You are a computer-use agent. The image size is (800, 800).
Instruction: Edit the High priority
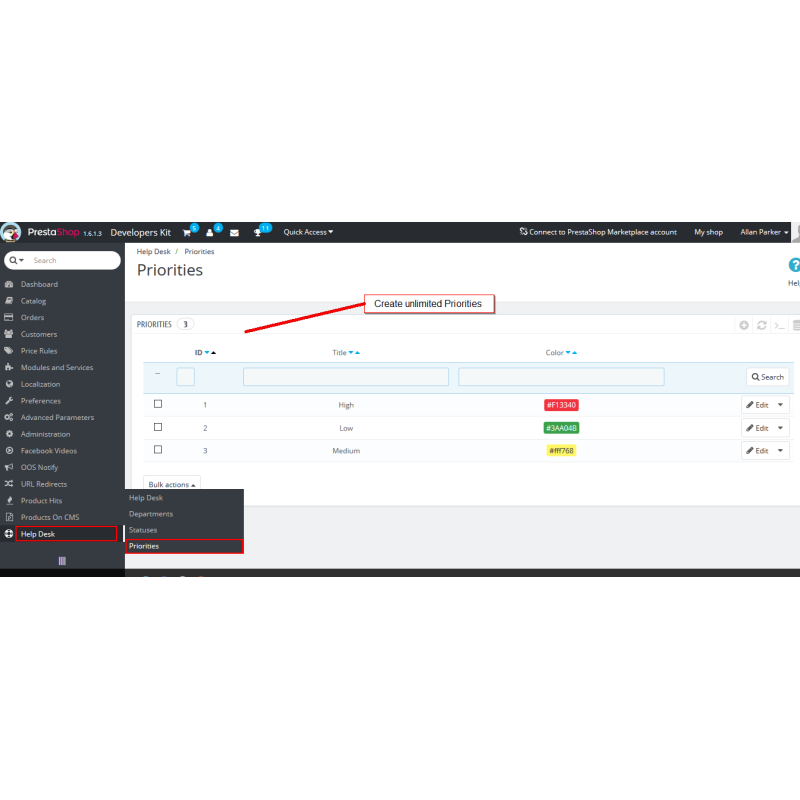click(x=758, y=405)
